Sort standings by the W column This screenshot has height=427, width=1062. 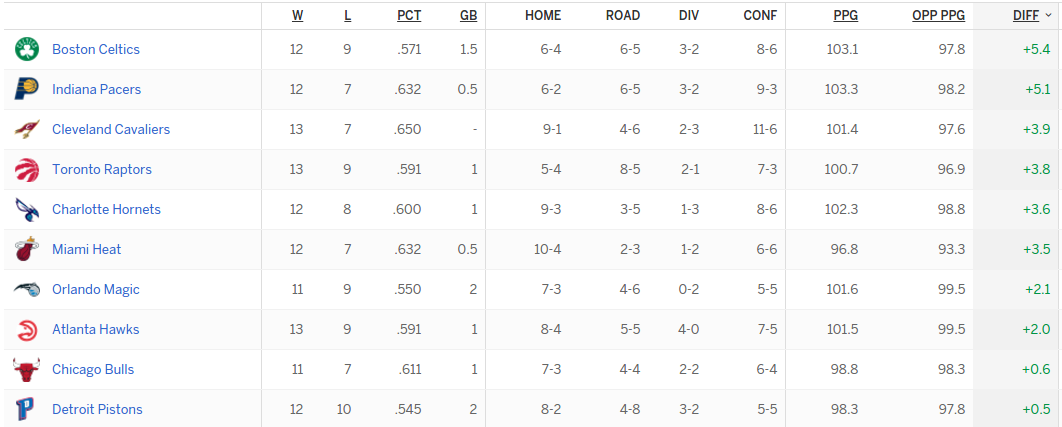tap(297, 16)
